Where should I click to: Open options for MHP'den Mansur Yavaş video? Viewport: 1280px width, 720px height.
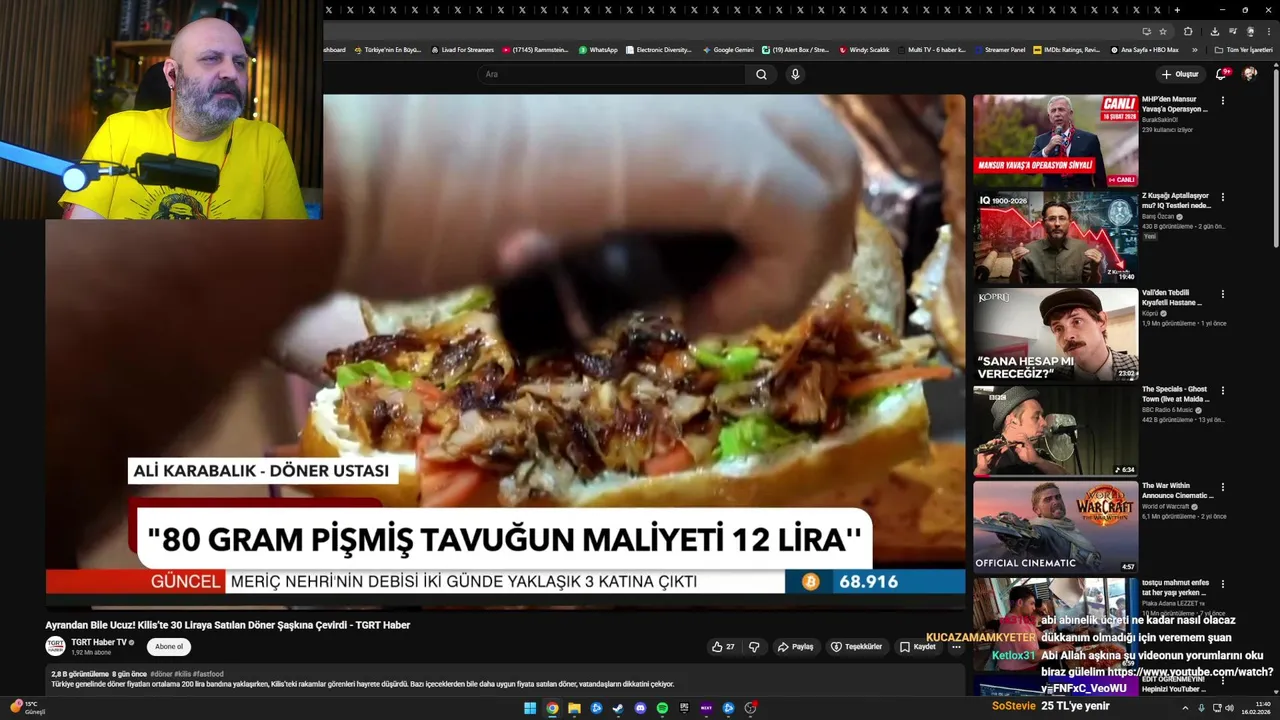1222,101
